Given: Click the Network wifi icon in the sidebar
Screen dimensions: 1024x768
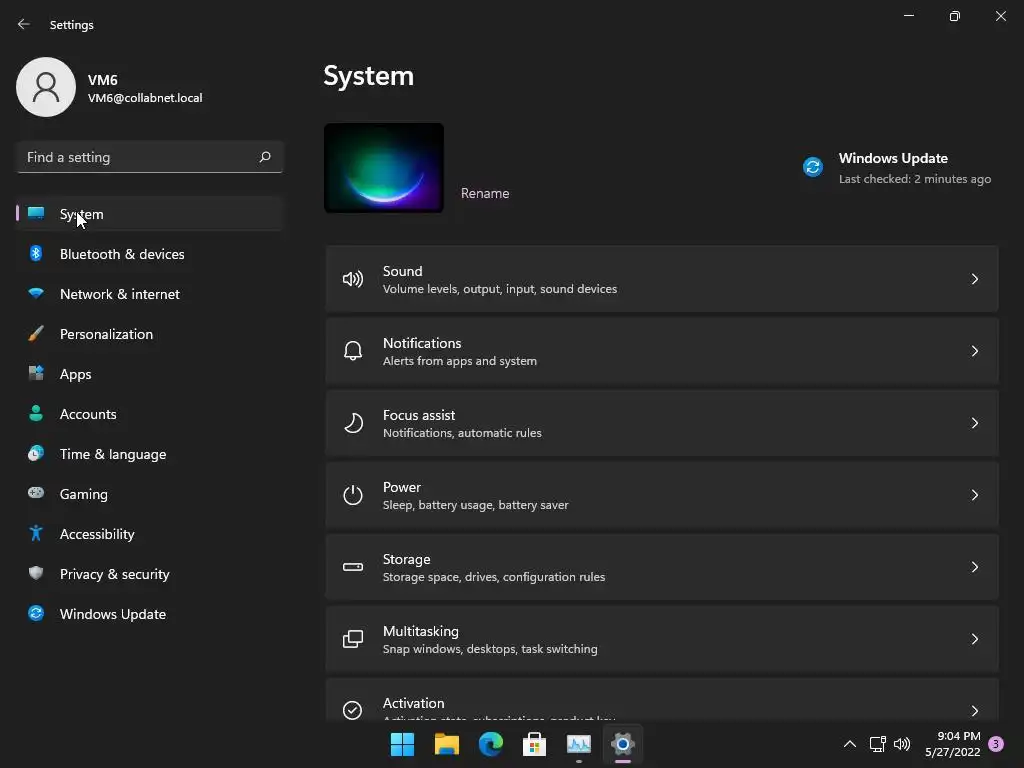Looking at the screenshot, I should [x=36, y=293].
